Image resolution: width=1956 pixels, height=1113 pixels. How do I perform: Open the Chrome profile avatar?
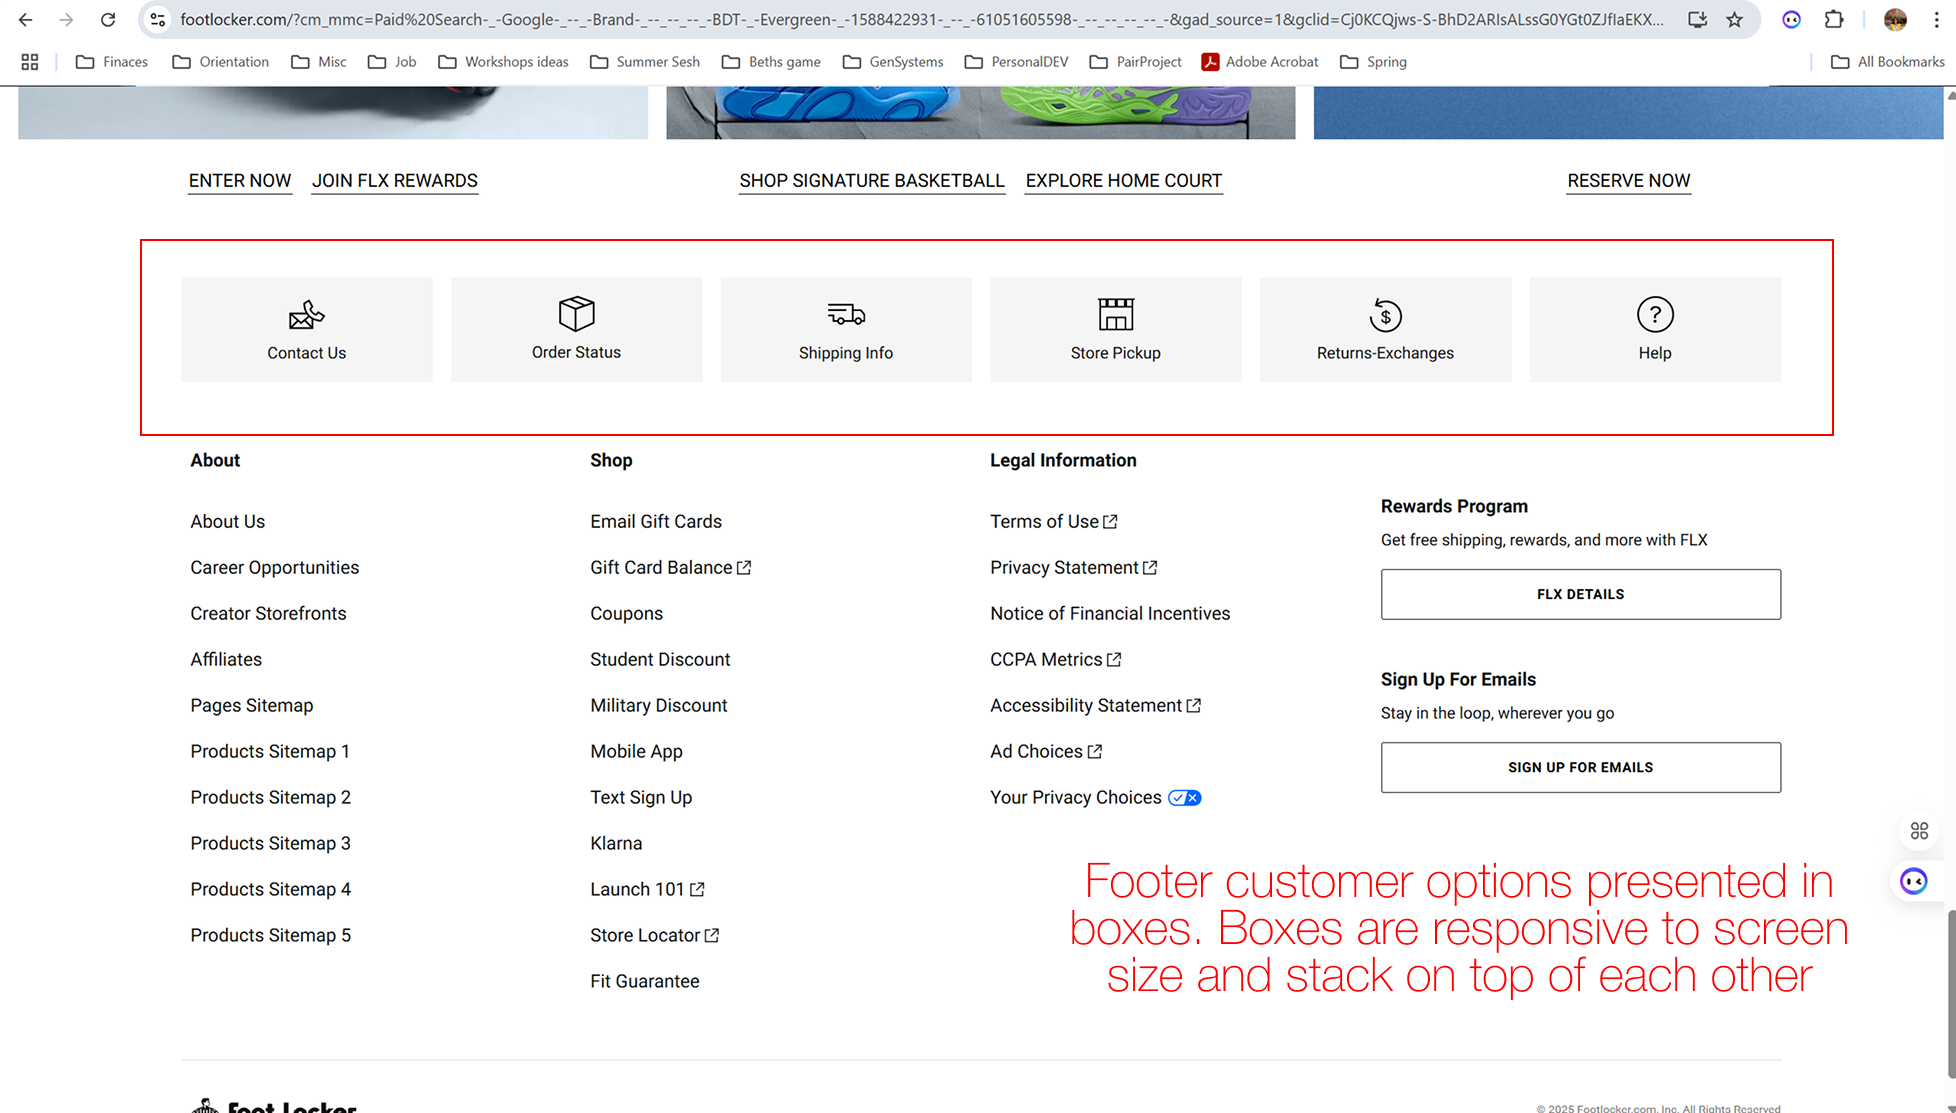click(x=1895, y=20)
